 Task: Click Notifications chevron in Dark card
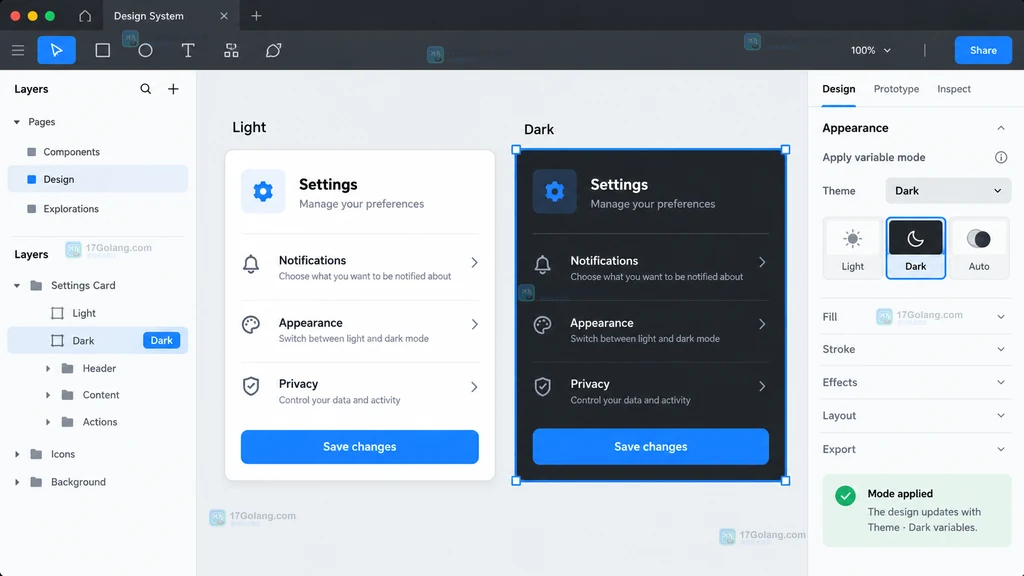[x=761, y=263]
